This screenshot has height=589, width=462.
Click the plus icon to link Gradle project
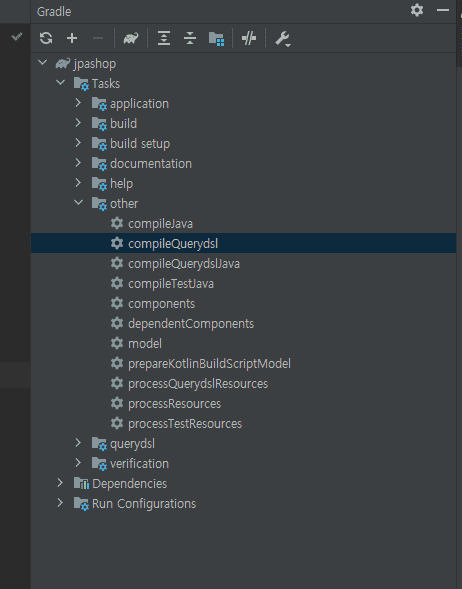click(x=72, y=38)
